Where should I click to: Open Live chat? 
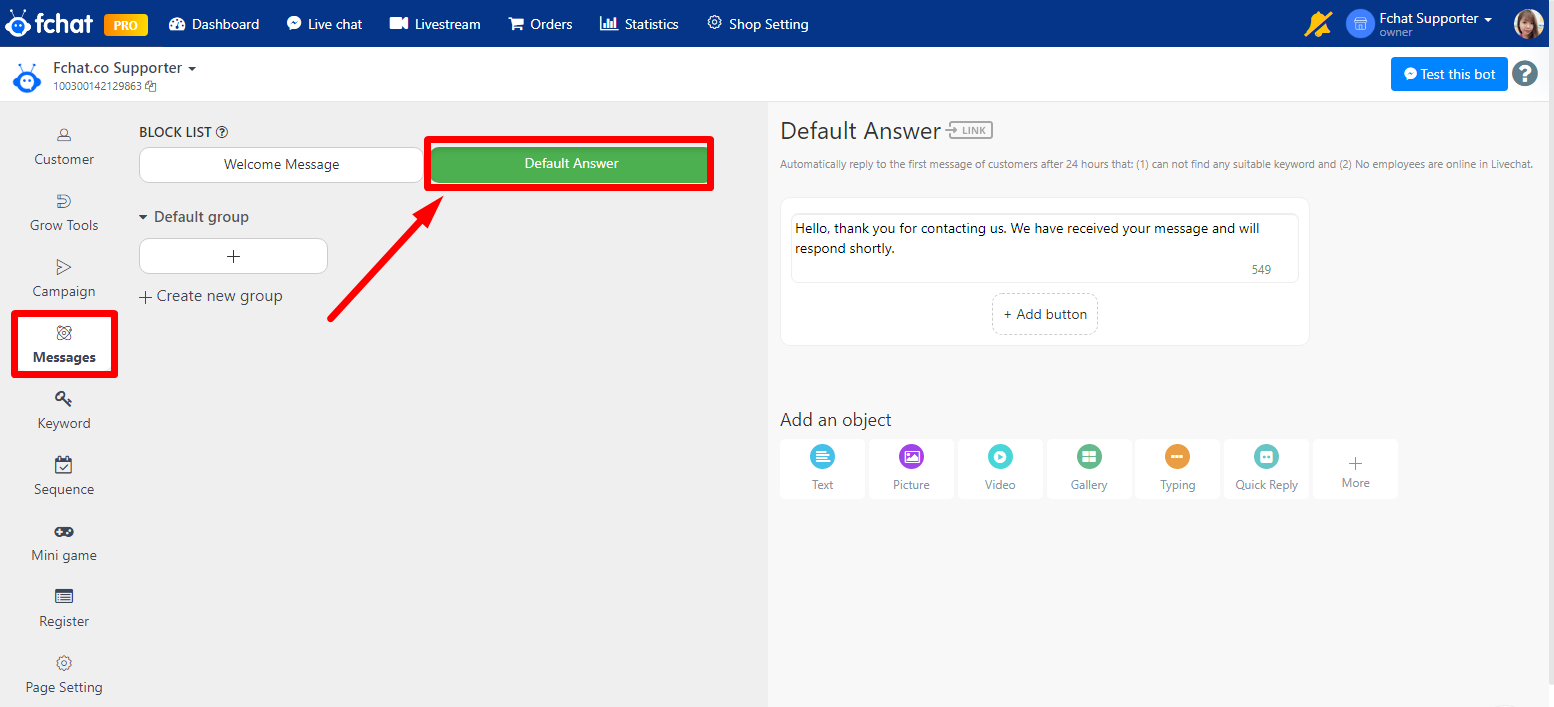324,24
